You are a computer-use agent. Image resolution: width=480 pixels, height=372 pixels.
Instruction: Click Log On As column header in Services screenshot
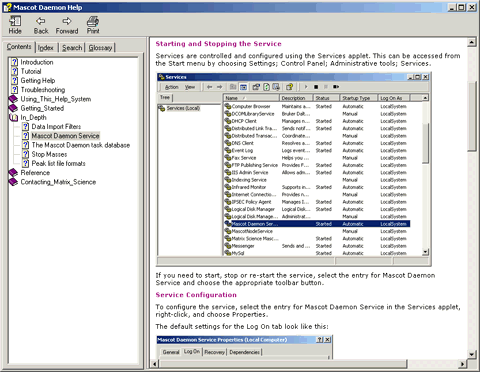[394, 98]
